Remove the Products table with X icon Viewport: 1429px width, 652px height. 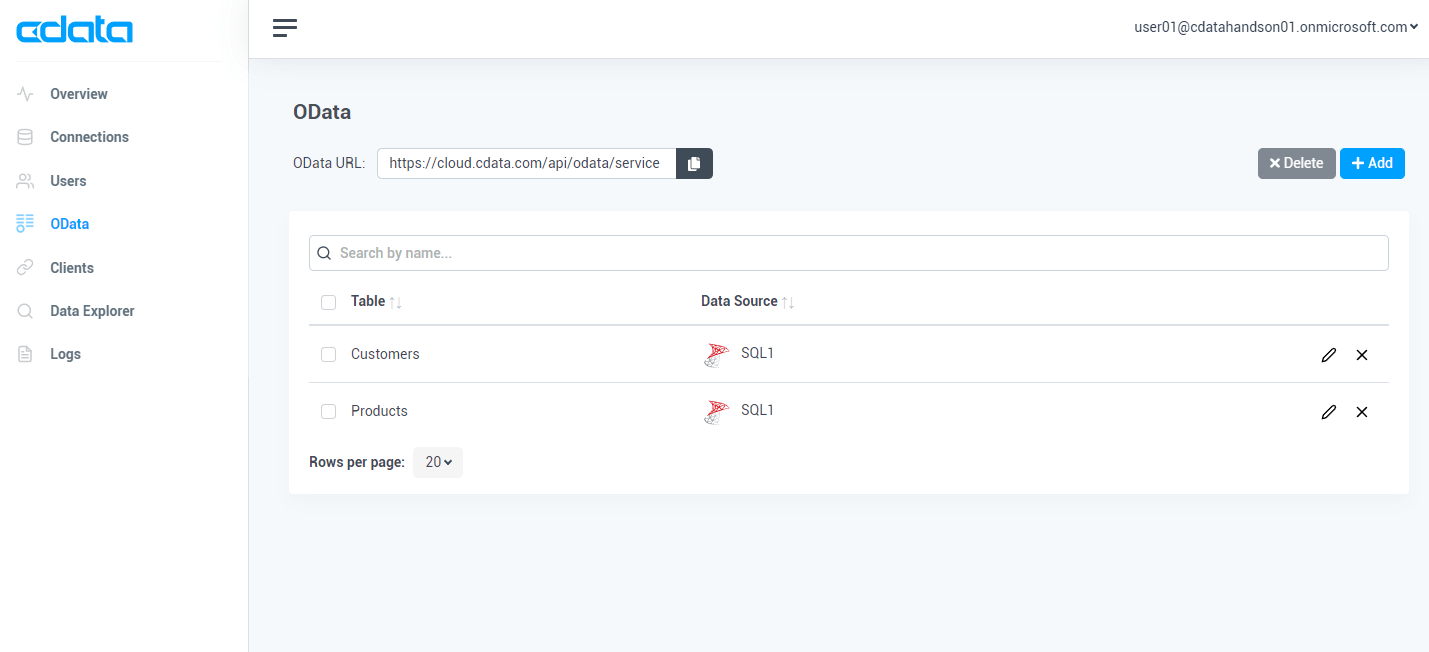tap(1361, 412)
